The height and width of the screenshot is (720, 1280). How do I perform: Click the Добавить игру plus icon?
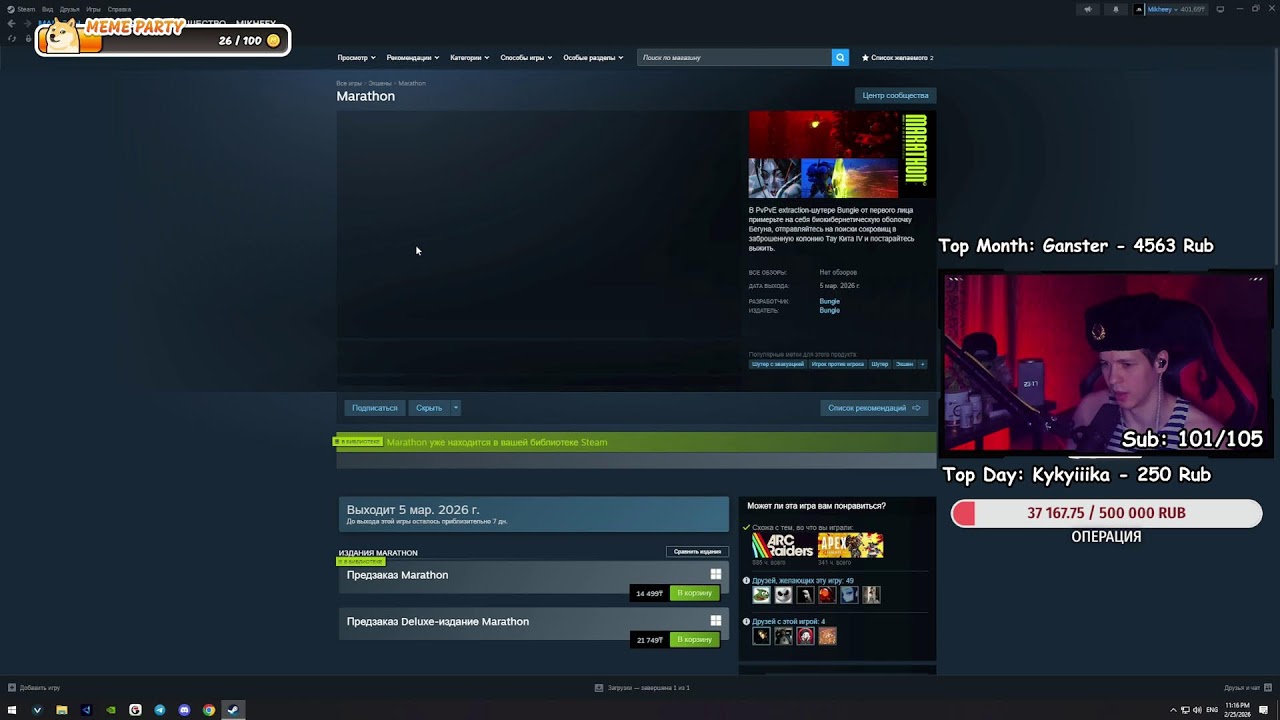[x=12, y=688]
